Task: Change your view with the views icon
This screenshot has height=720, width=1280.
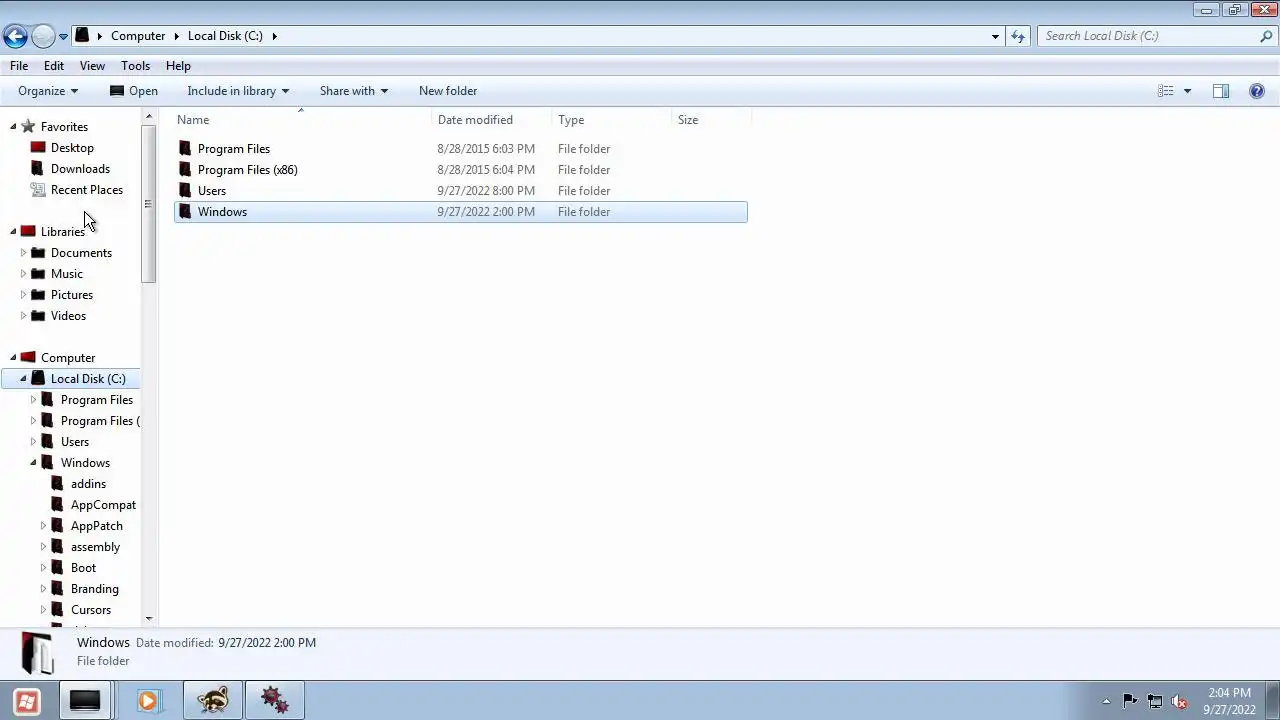Action: (1166, 91)
